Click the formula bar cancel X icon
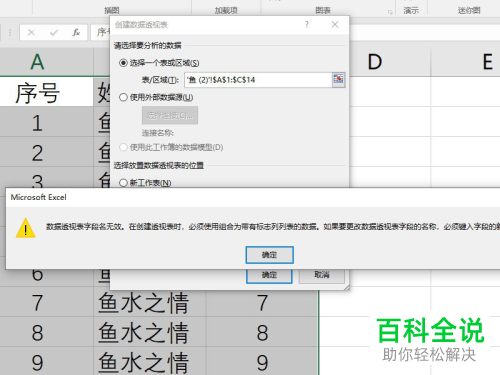Viewport: 500px width, 375px height. click(x=31, y=33)
